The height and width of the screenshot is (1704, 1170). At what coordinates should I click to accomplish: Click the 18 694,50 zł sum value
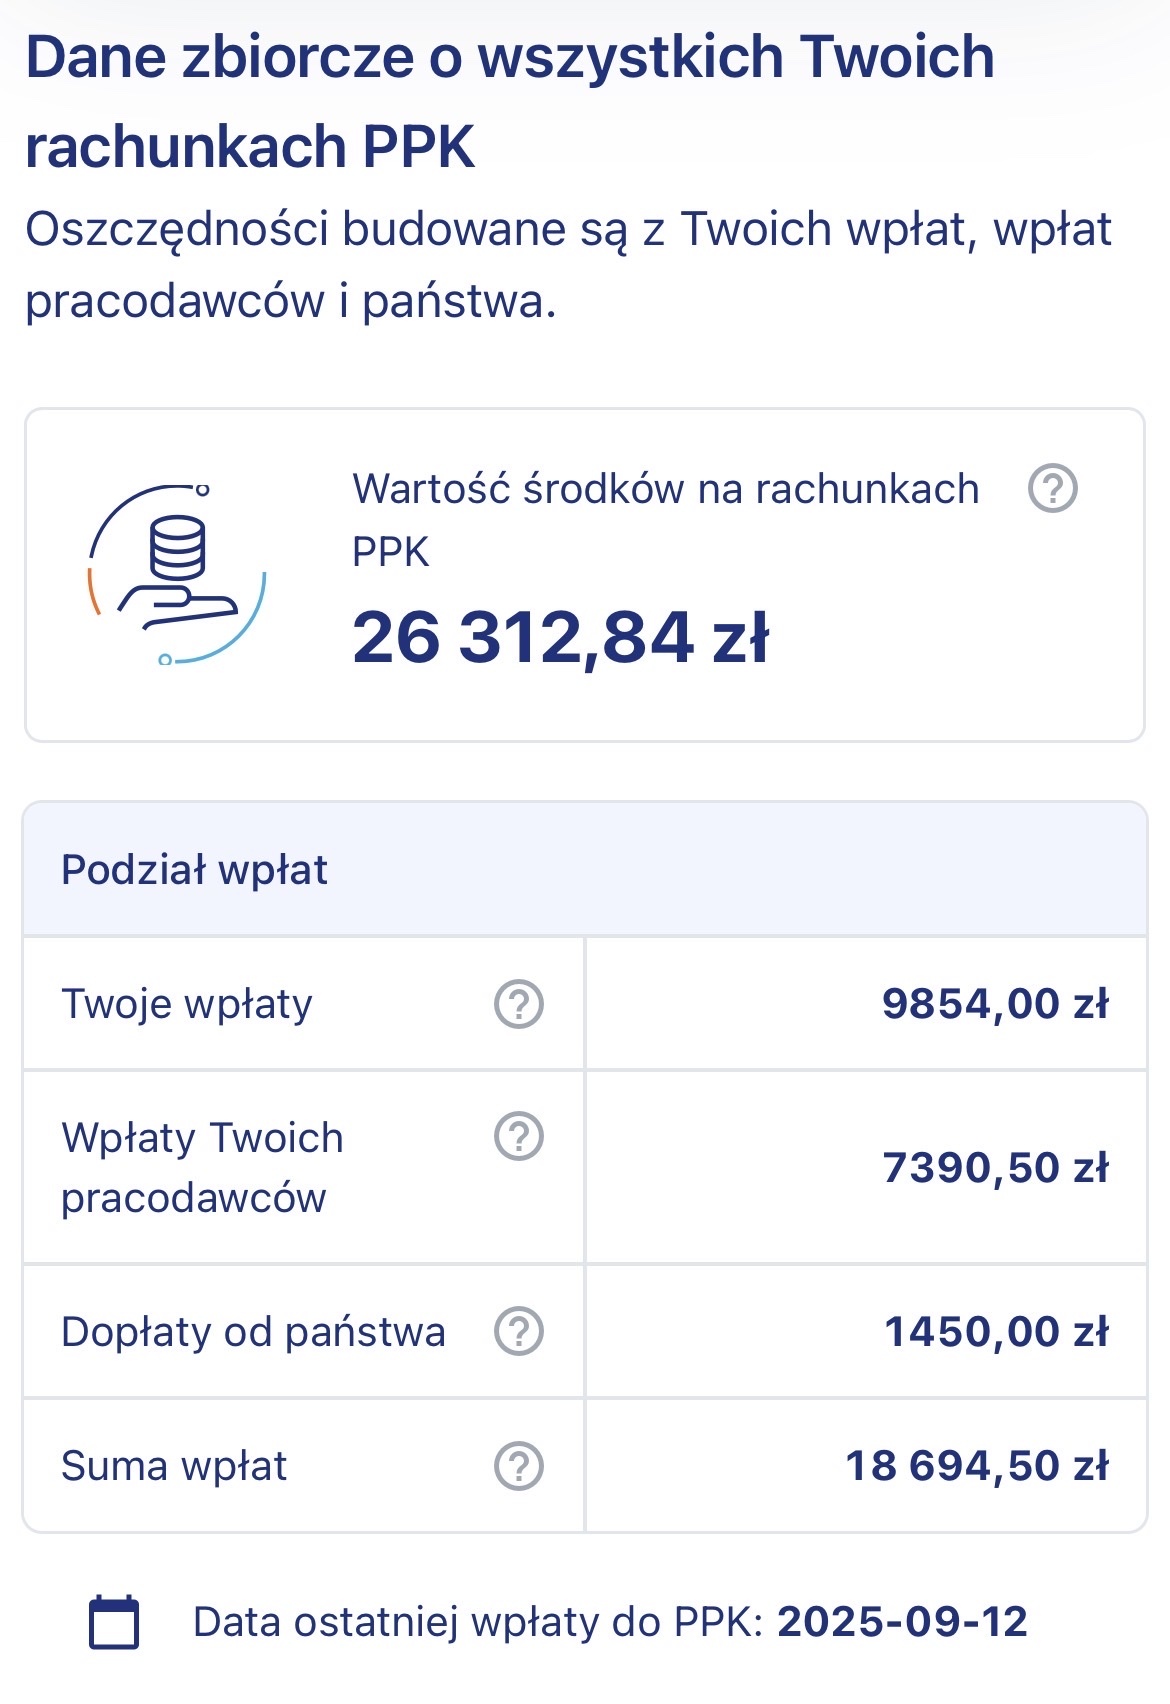point(977,1466)
